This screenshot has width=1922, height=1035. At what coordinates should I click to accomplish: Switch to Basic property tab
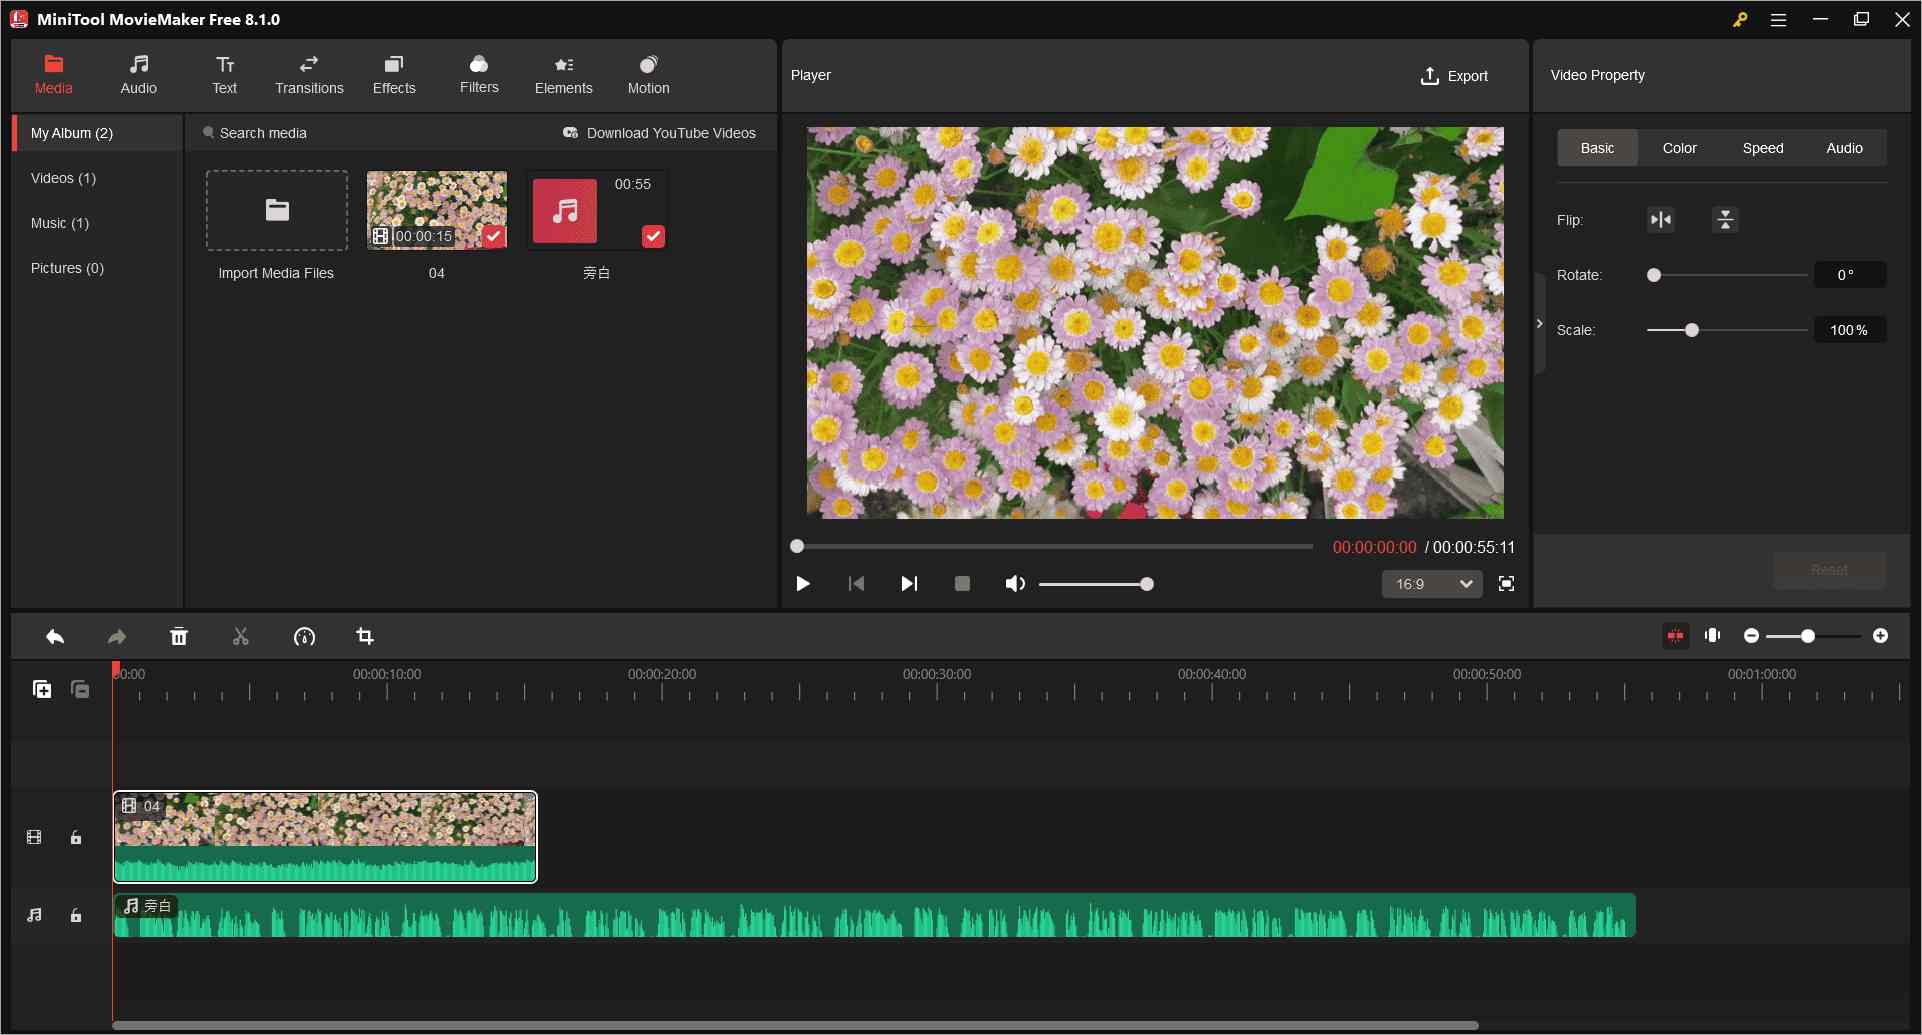tap(1597, 148)
